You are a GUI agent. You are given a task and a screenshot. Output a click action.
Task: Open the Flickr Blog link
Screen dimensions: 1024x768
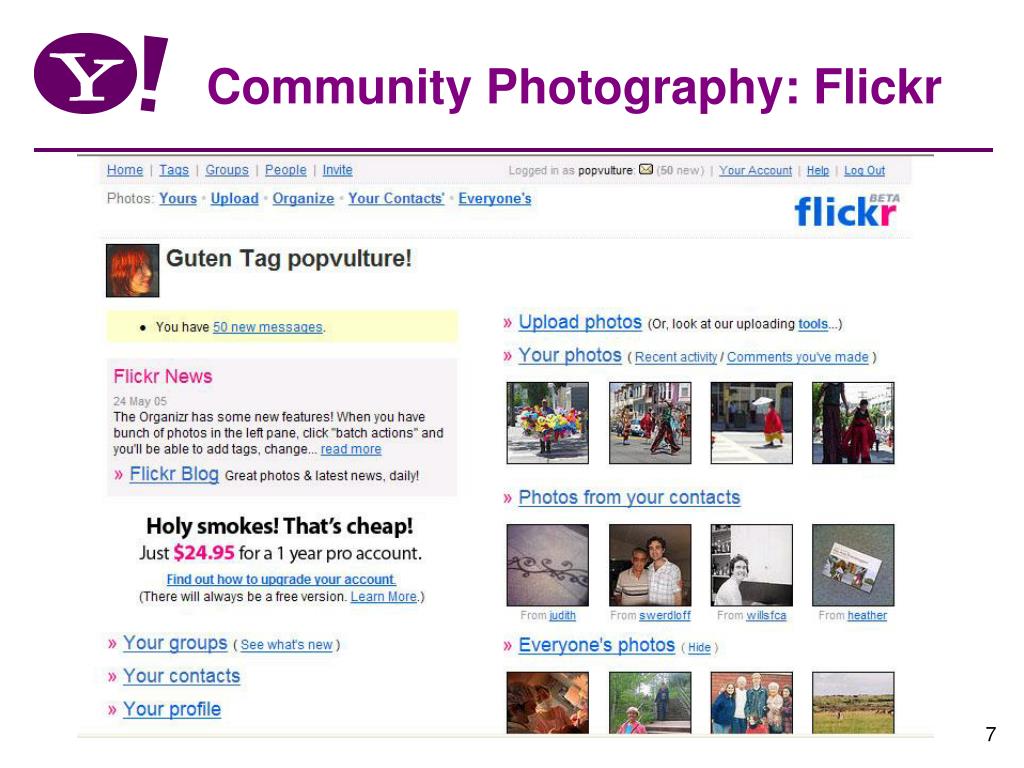[174, 474]
